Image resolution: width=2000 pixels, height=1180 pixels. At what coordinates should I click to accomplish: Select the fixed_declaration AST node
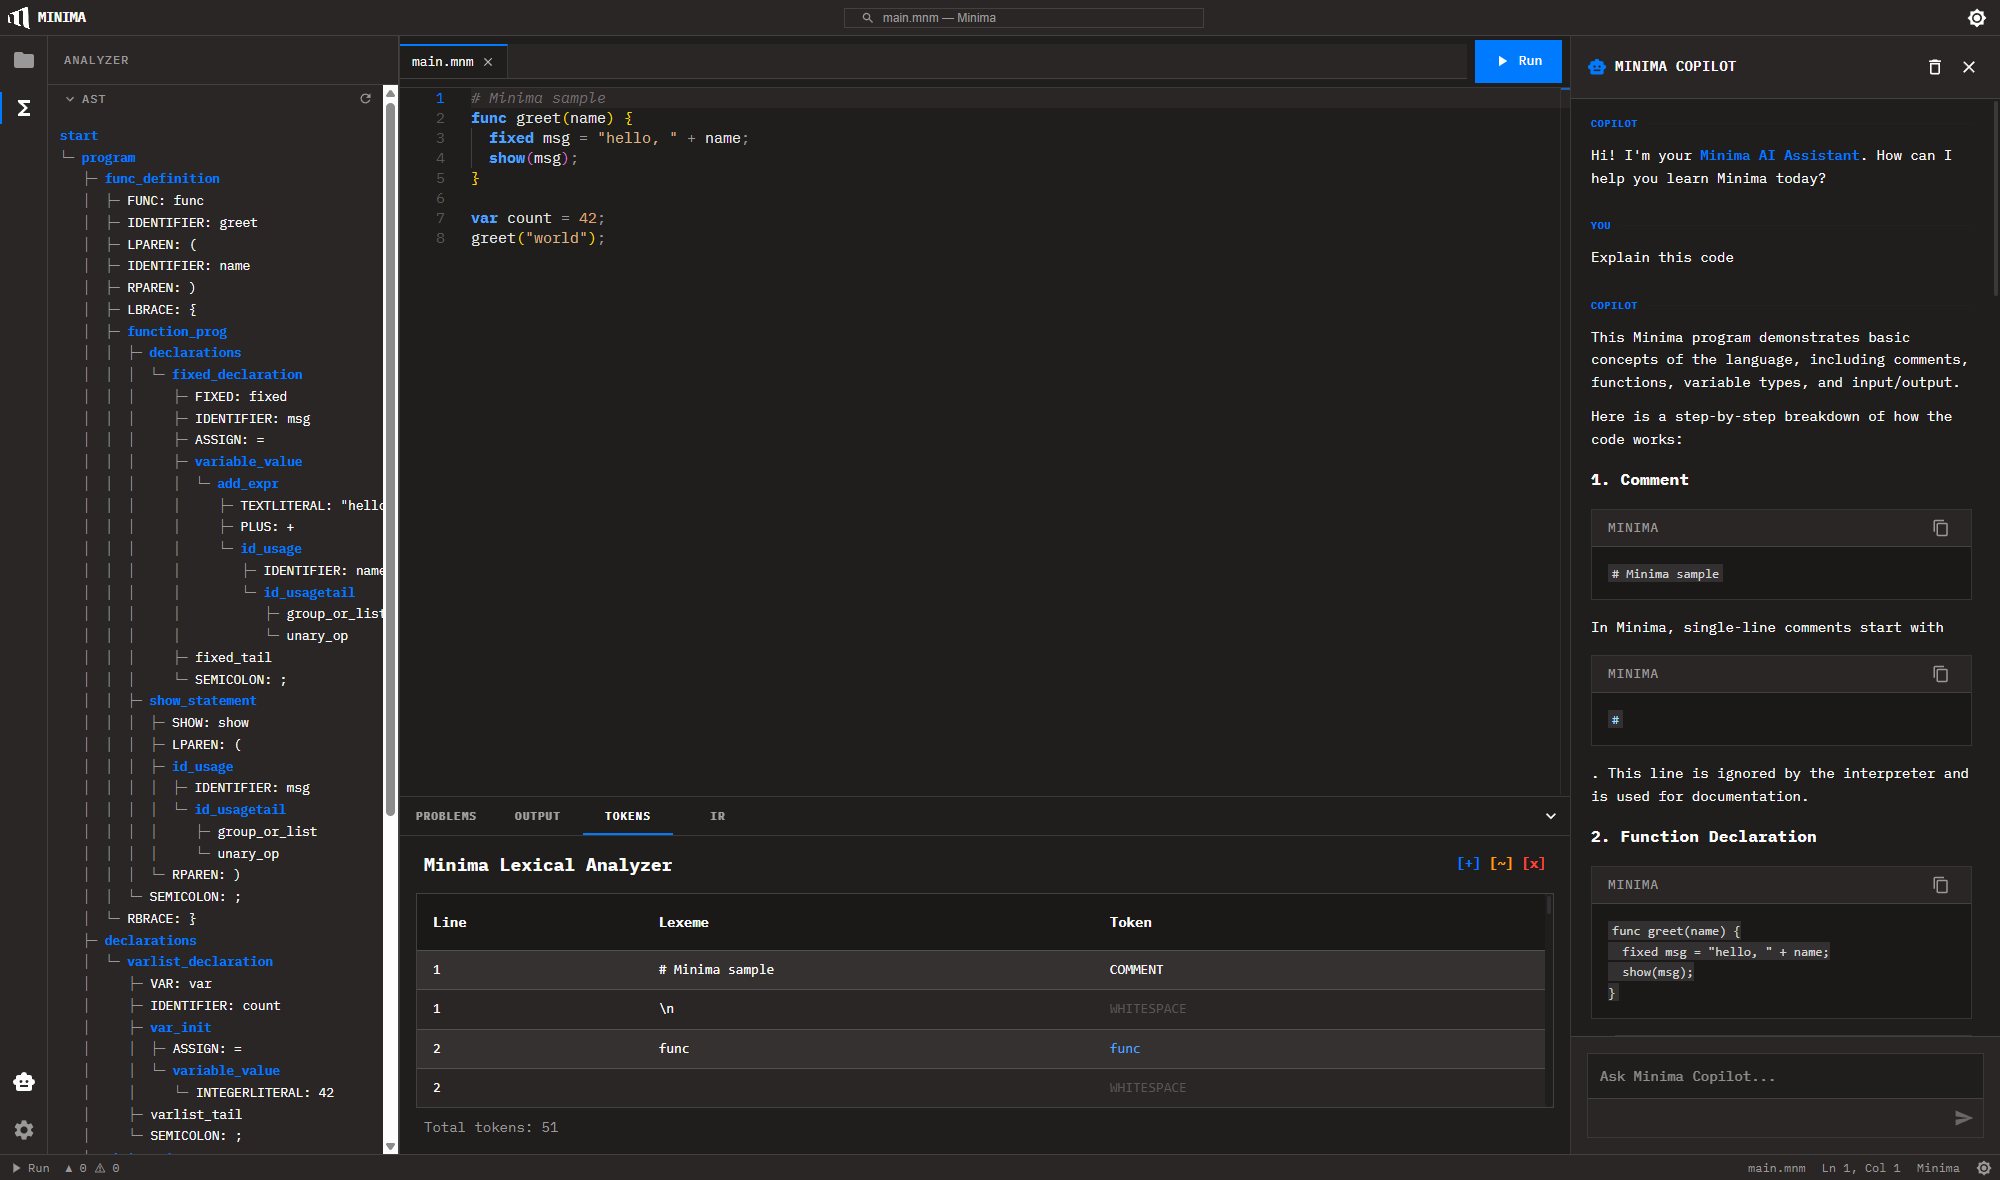237,375
